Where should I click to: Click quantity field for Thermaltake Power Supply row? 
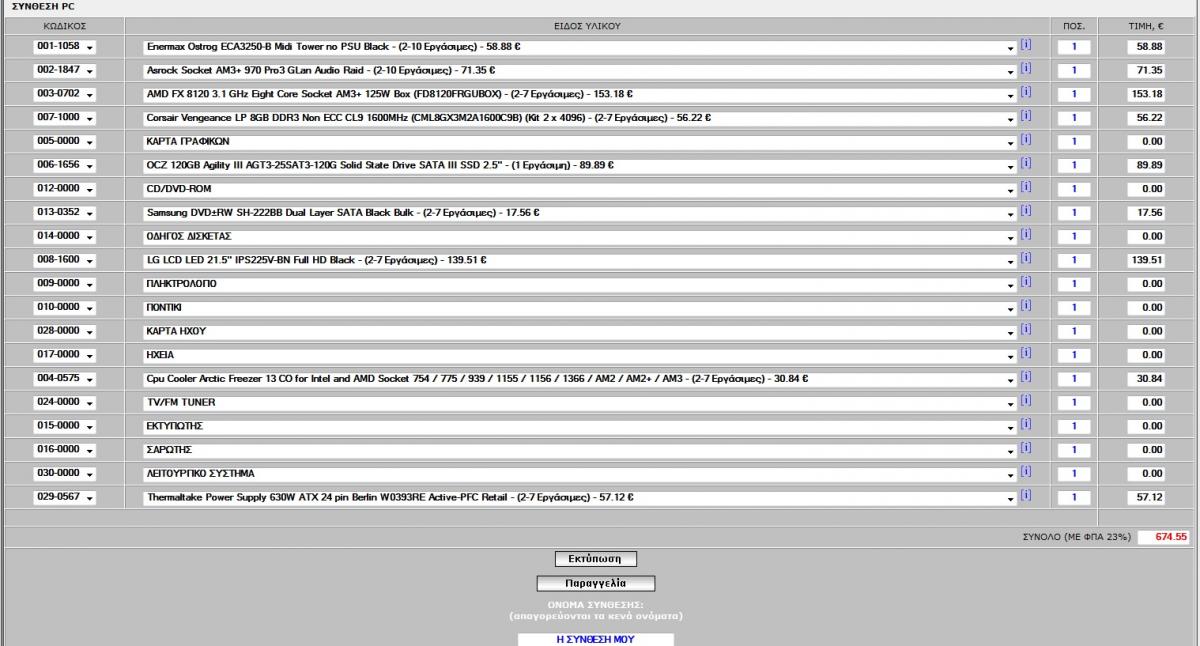[1074, 497]
